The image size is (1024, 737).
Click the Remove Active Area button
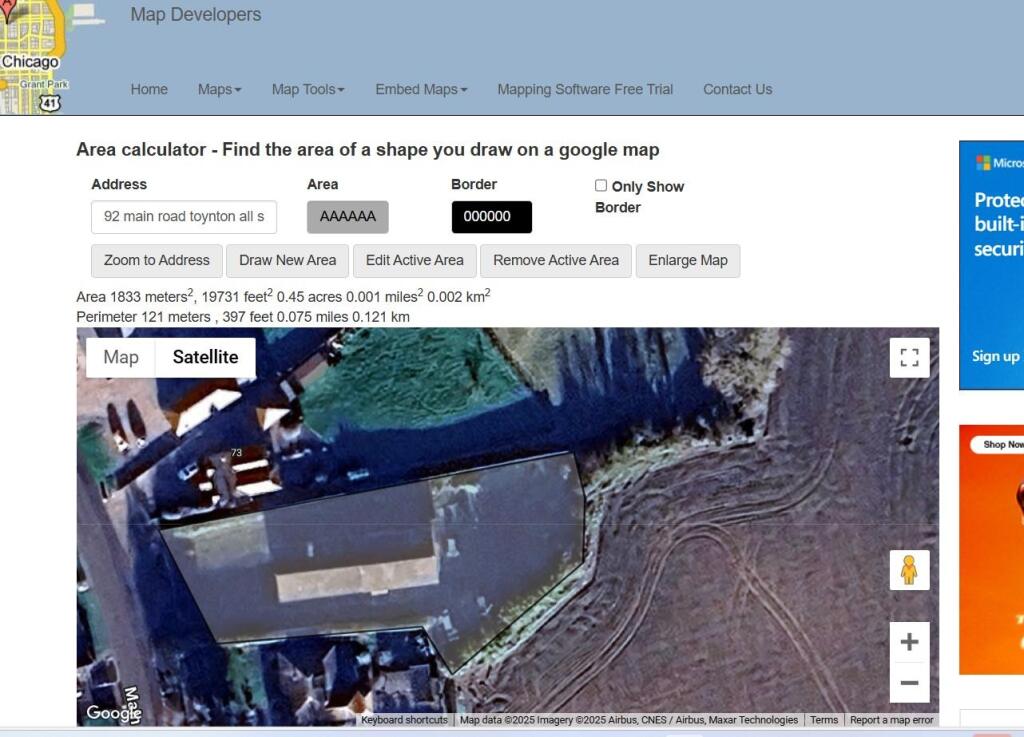coord(555,260)
